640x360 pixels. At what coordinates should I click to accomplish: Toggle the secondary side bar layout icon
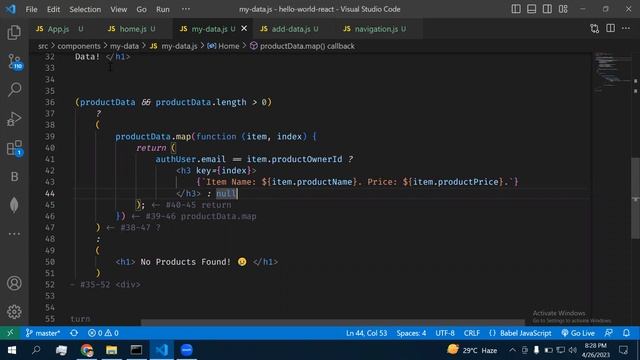pos(547,9)
